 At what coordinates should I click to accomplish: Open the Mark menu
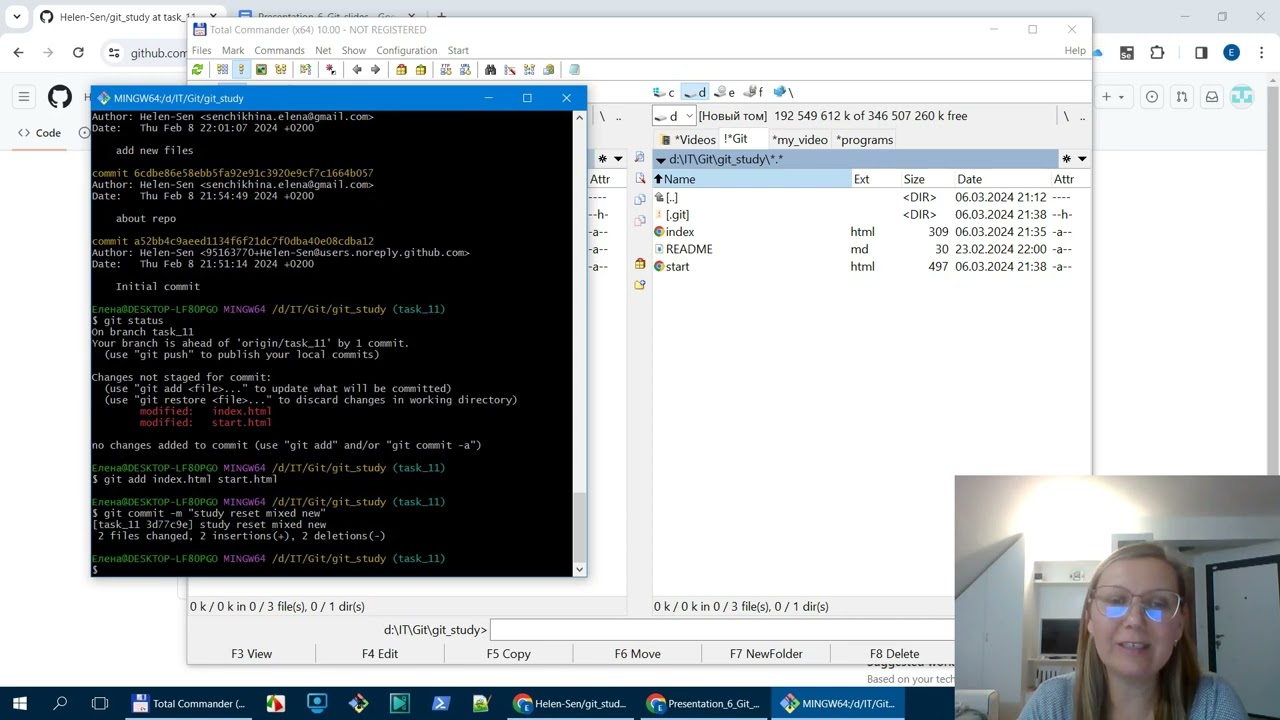click(x=233, y=50)
